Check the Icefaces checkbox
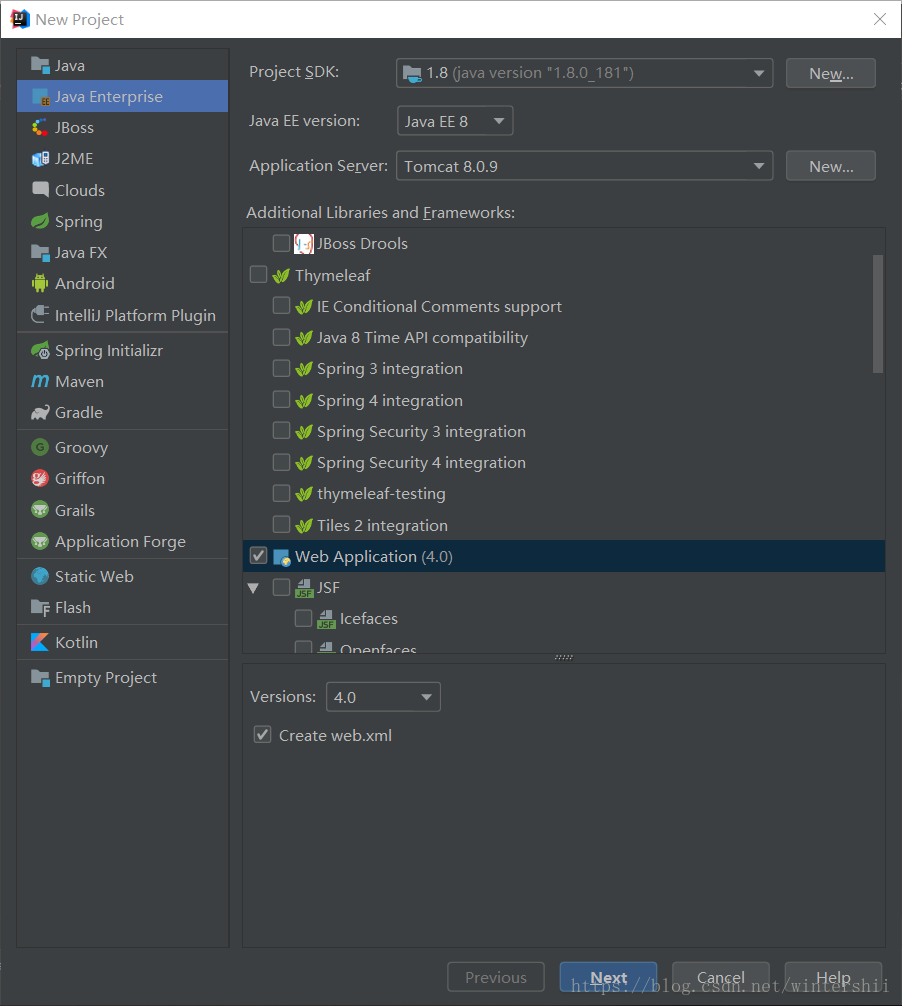The image size is (902, 1006). pyautogui.click(x=303, y=618)
